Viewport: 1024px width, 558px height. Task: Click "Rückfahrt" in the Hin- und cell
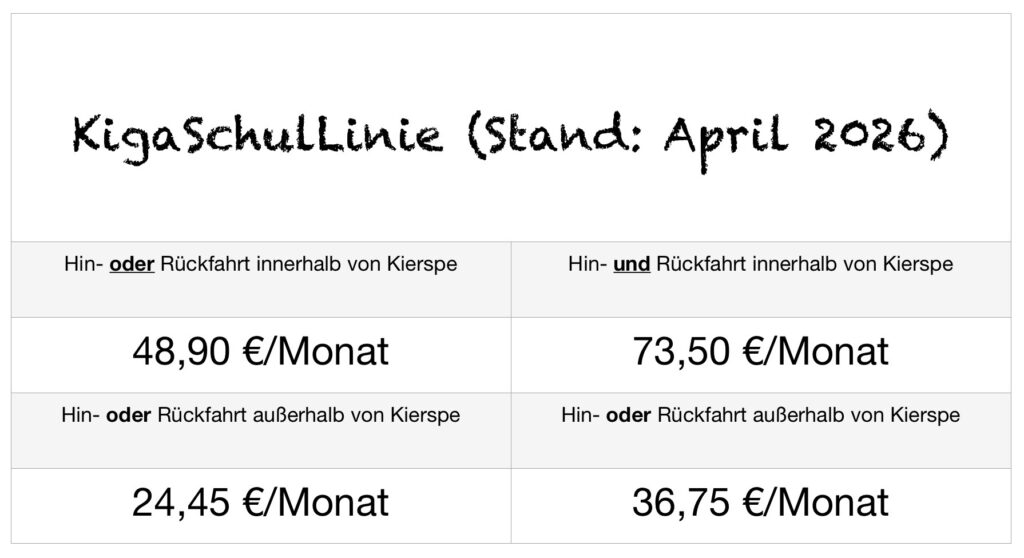click(x=696, y=266)
